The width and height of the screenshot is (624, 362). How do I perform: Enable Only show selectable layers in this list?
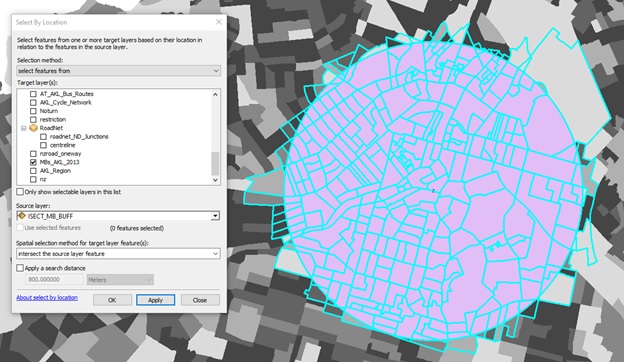tap(20, 192)
